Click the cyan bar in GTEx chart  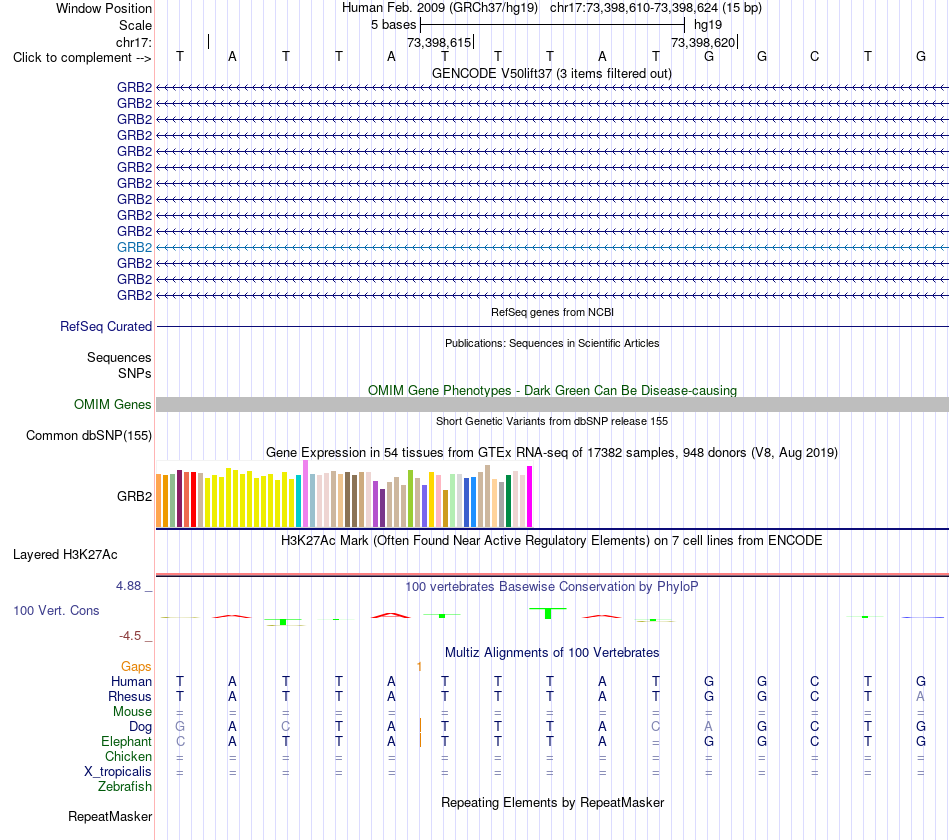coord(299,501)
